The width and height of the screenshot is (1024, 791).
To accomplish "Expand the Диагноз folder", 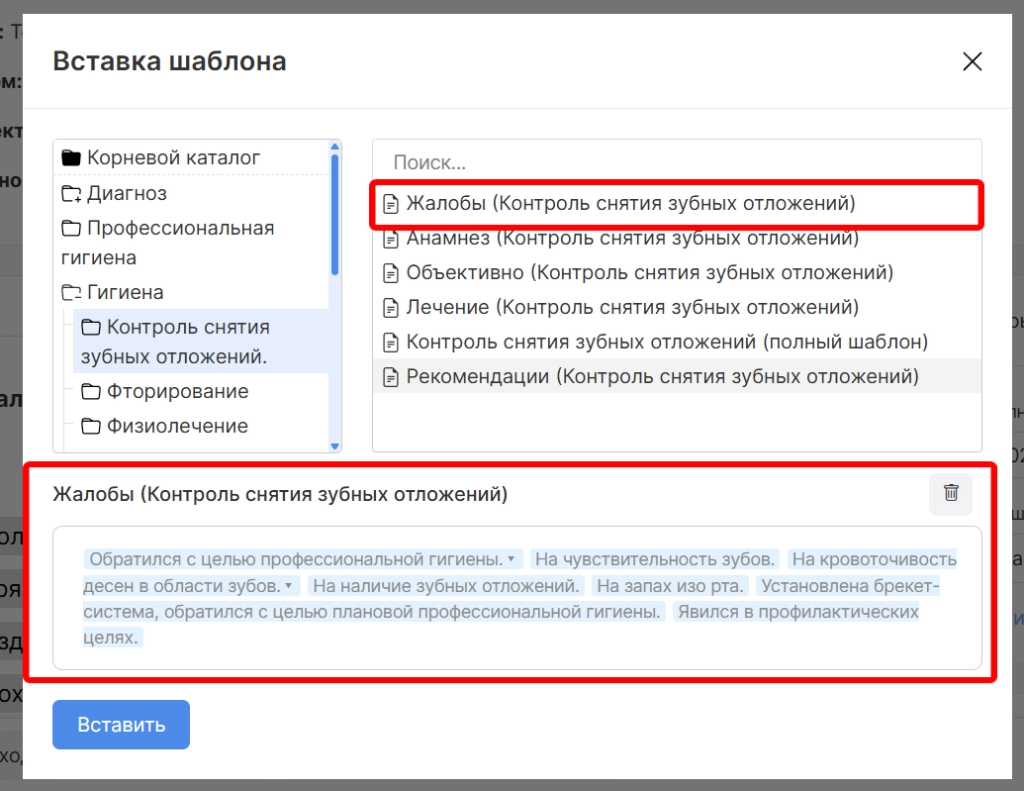I will tap(71, 194).
